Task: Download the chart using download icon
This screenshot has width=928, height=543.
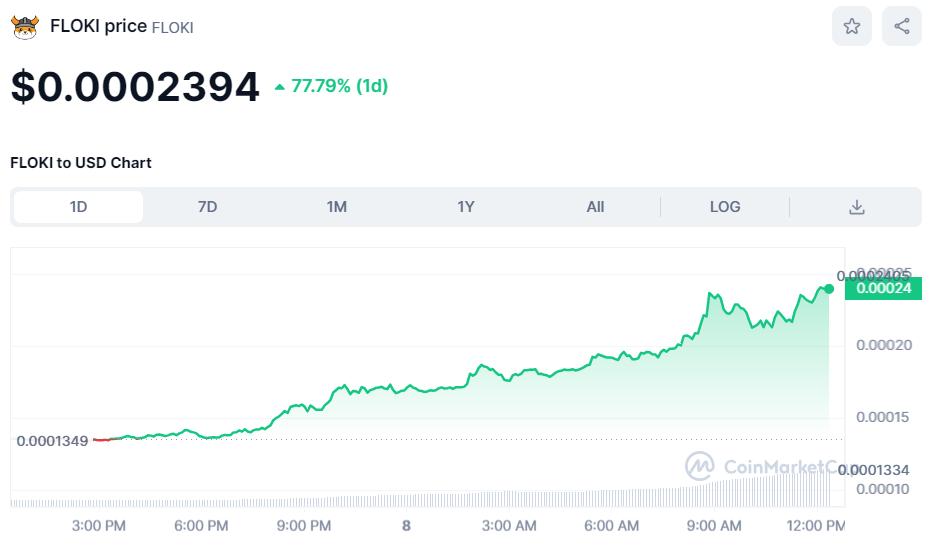Action: [856, 207]
